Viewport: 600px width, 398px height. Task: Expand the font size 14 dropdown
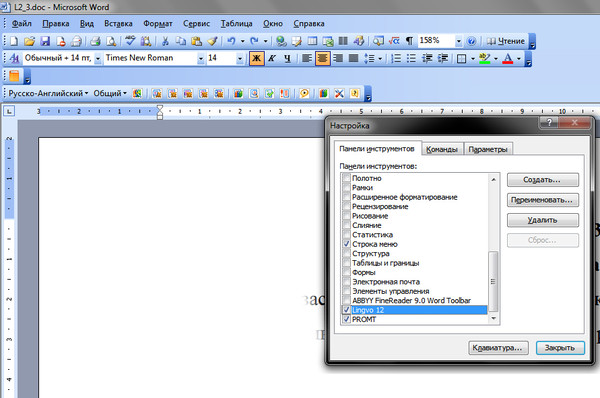(x=240, y=59)
